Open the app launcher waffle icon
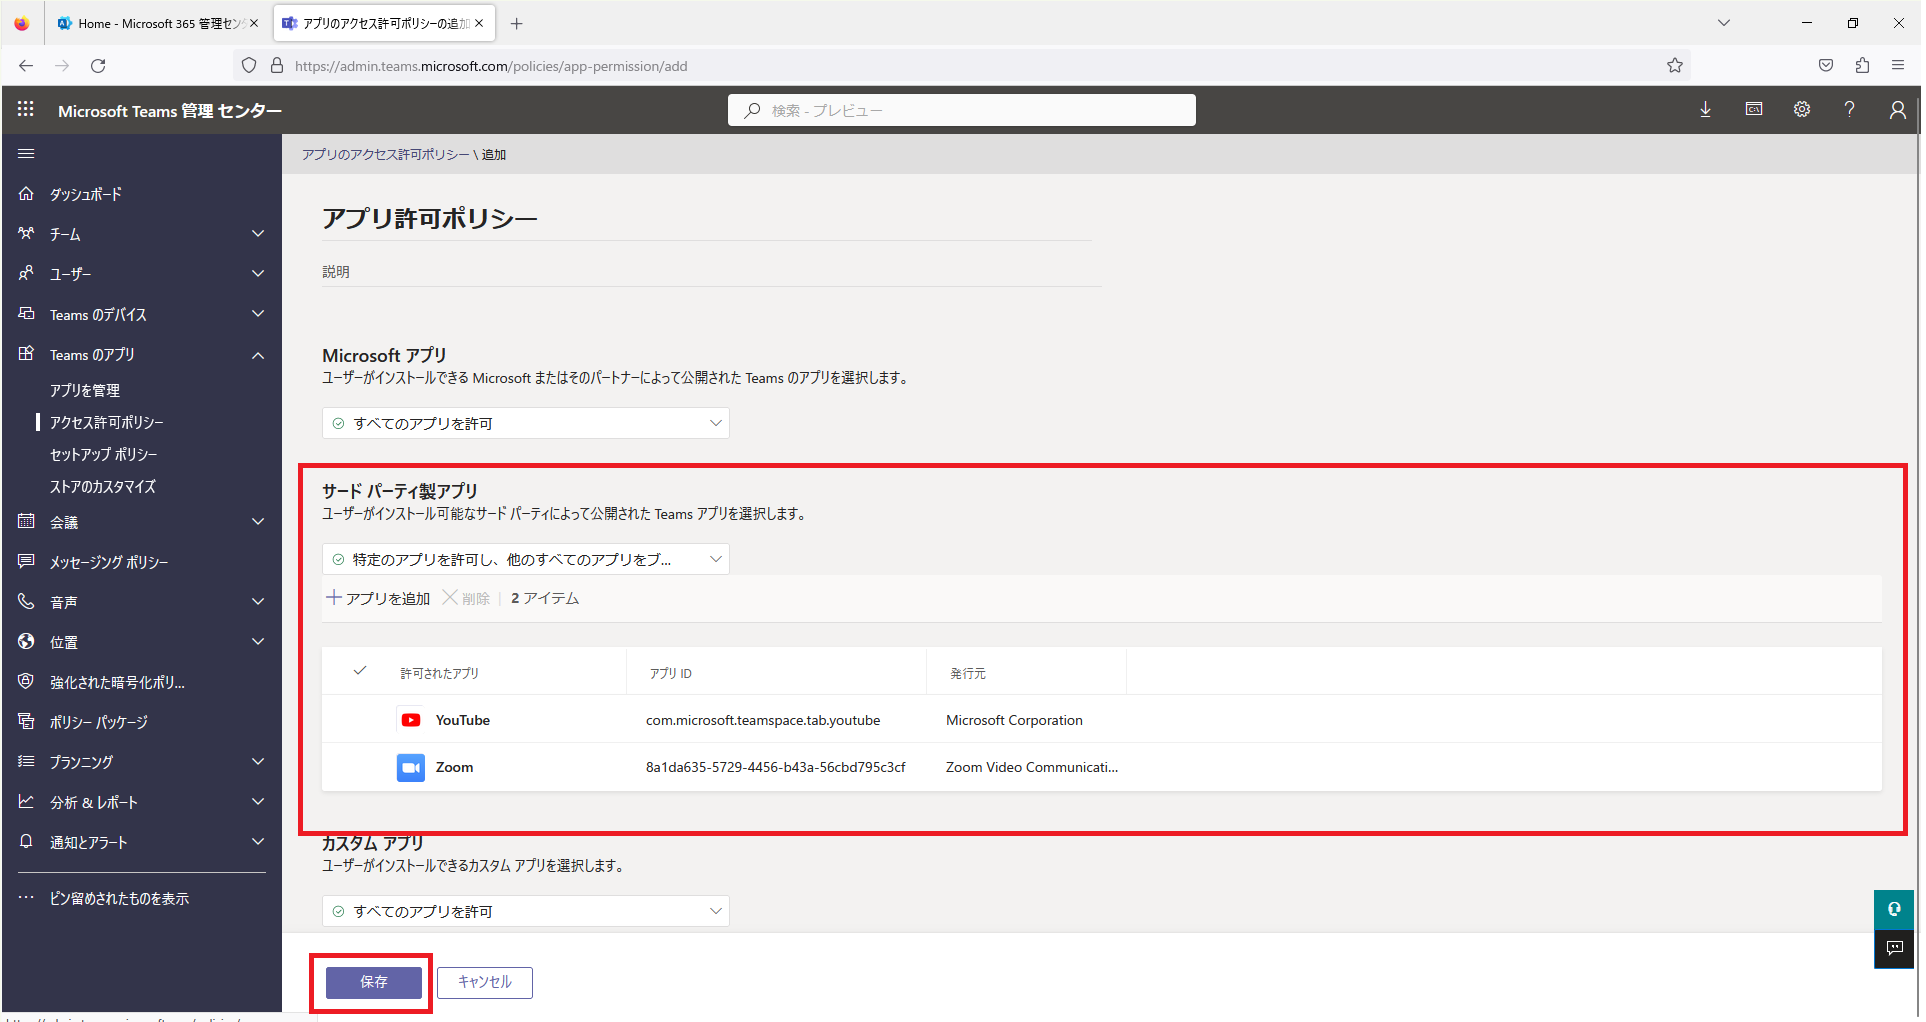 pos(26,110)
